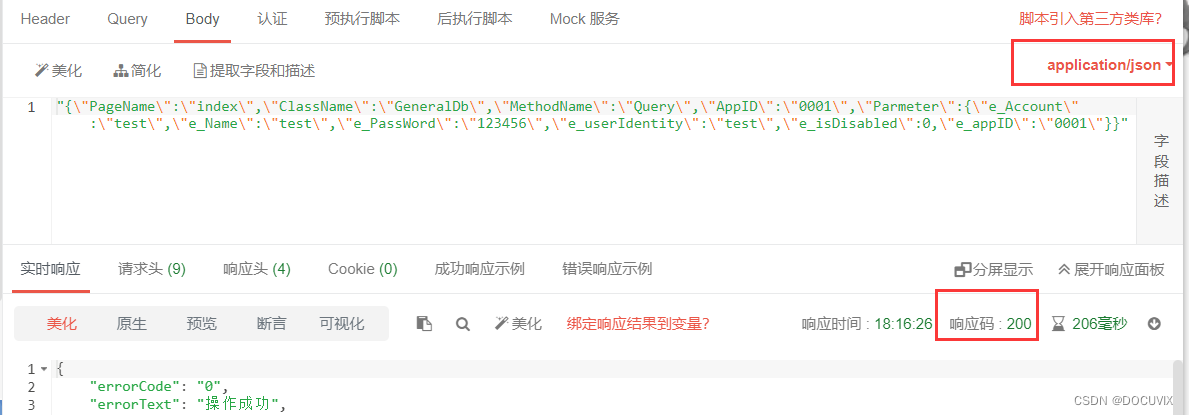Viewport: 1189px width, 415px height.
Task: Open the Cookie (0) tab
Action: (362, 269)
